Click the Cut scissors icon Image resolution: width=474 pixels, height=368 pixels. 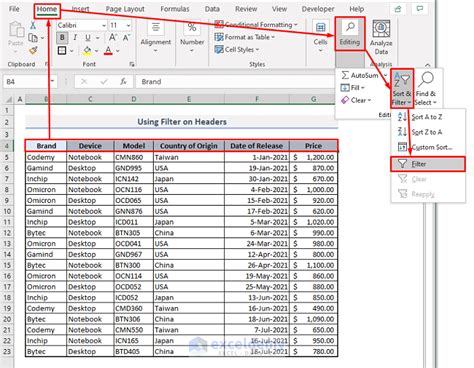tap(33, 25)
